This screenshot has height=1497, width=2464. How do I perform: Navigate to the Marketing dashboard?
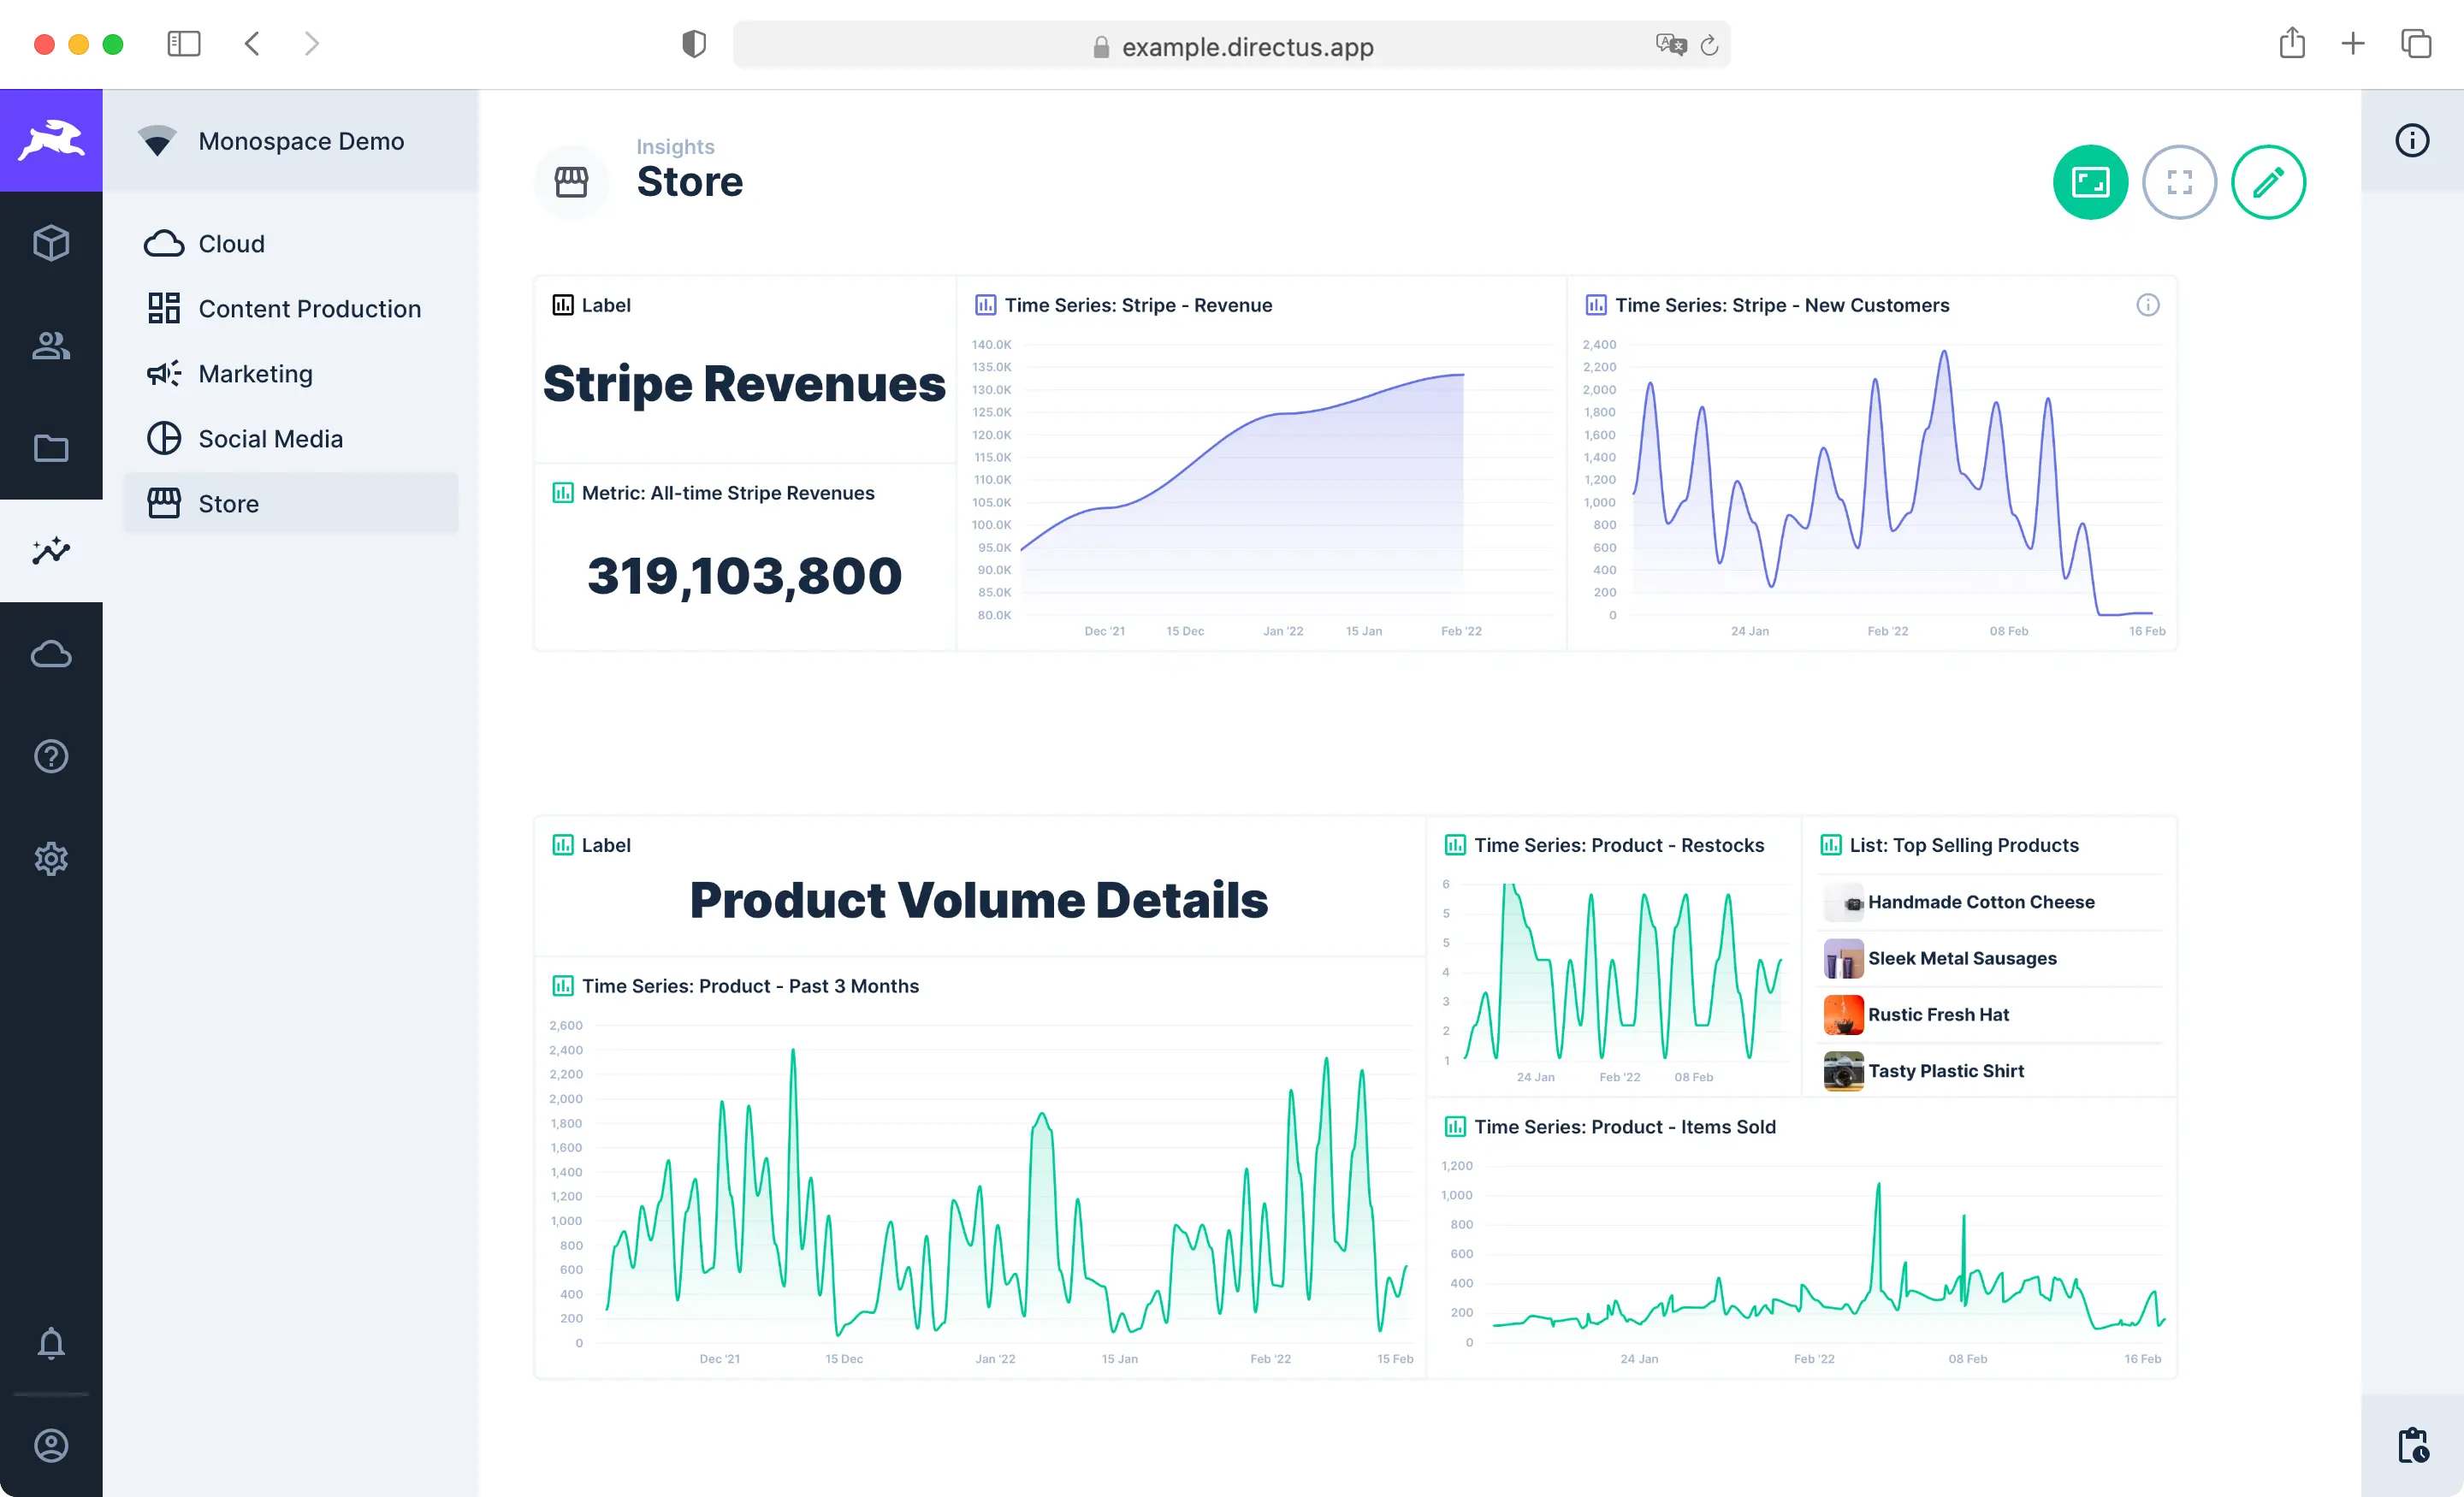point(256,373)
